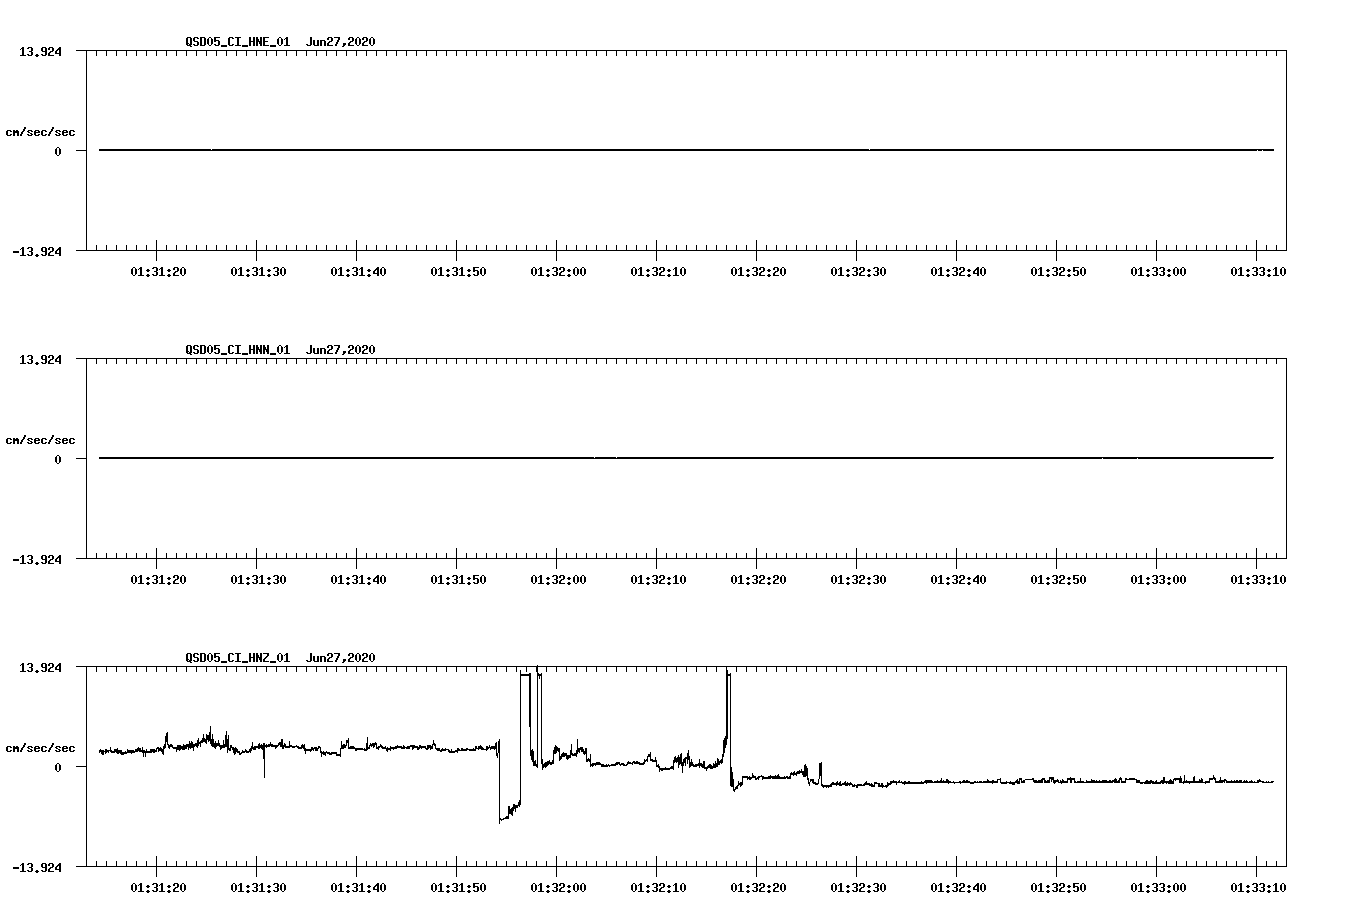Click the 01:32:00 time label under HNZ chart
Image resolution: width=1358 pixels, height=924 pixels.
[x=558, y=888]
